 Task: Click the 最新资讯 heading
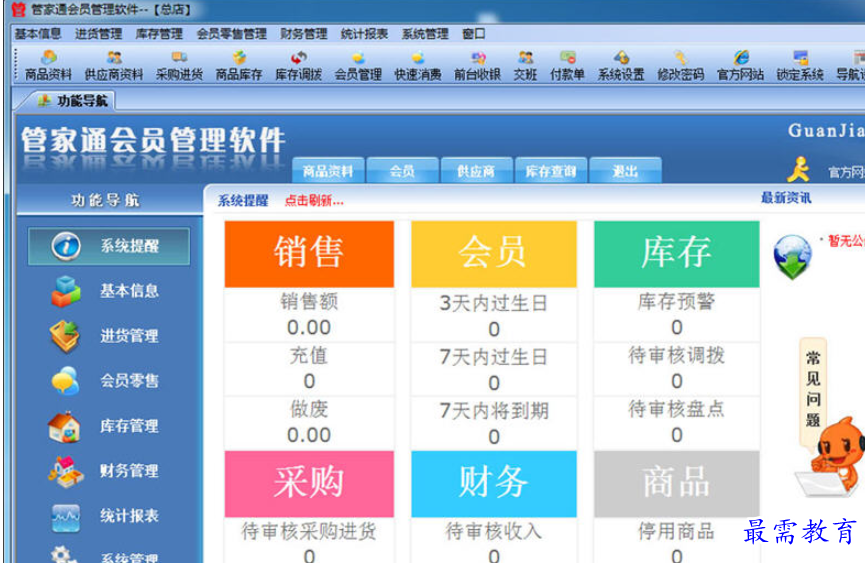click(786, 198)
